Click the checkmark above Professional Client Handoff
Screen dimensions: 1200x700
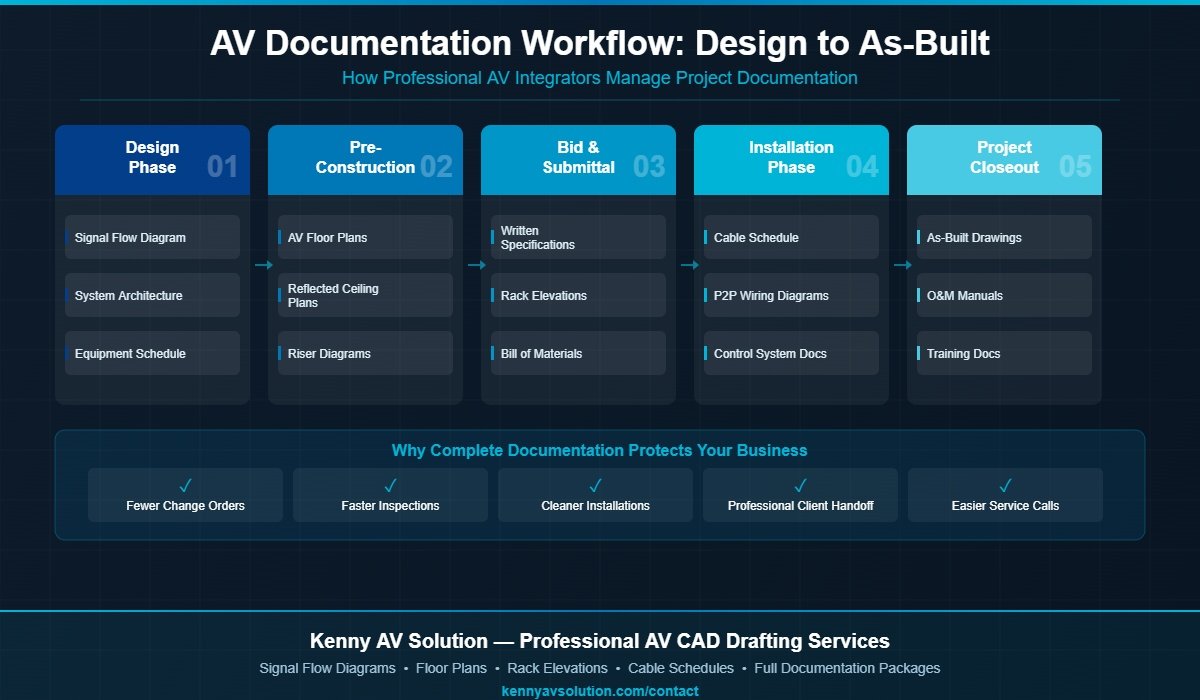(x=800, y=484)
